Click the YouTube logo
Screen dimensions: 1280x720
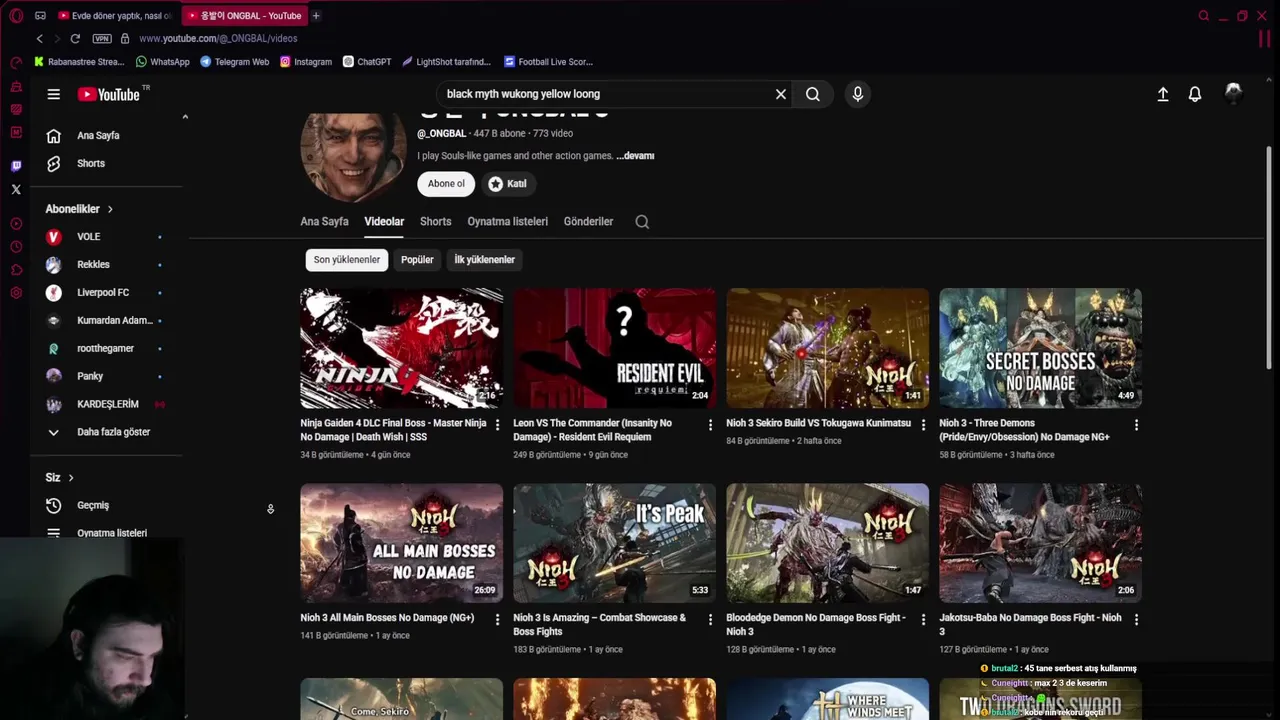click(x=109, y=94)
